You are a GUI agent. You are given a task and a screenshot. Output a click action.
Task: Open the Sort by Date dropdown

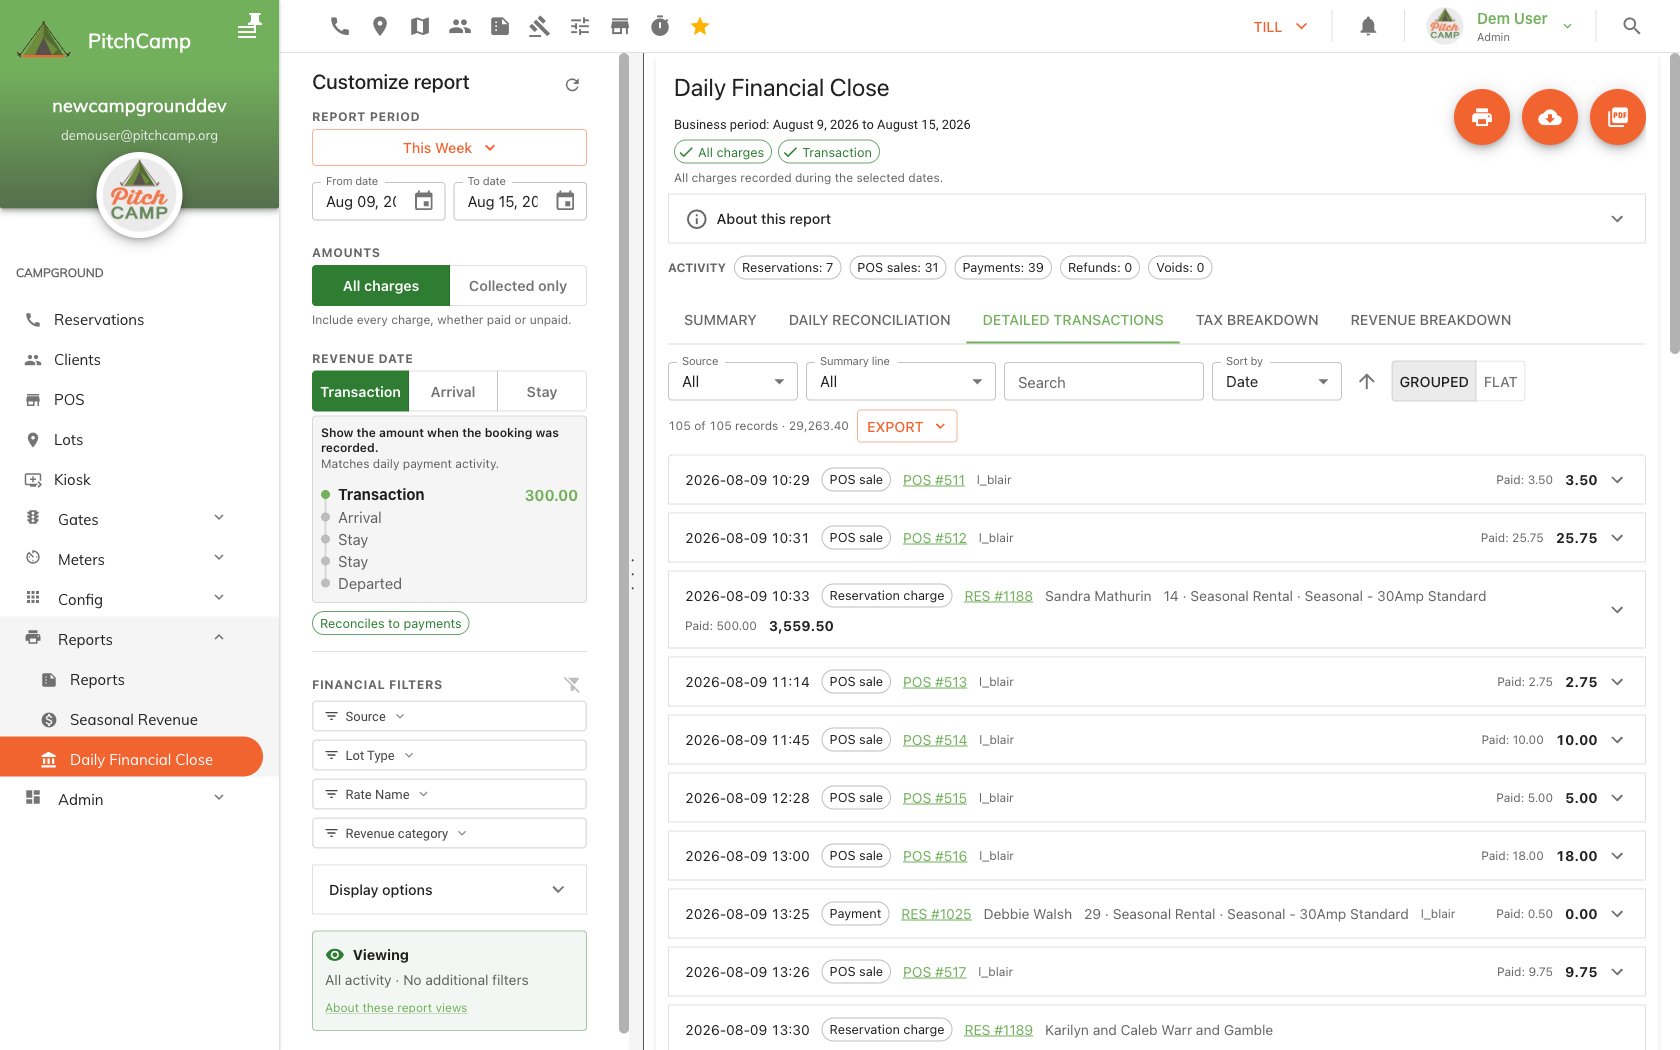(1277, 381)
